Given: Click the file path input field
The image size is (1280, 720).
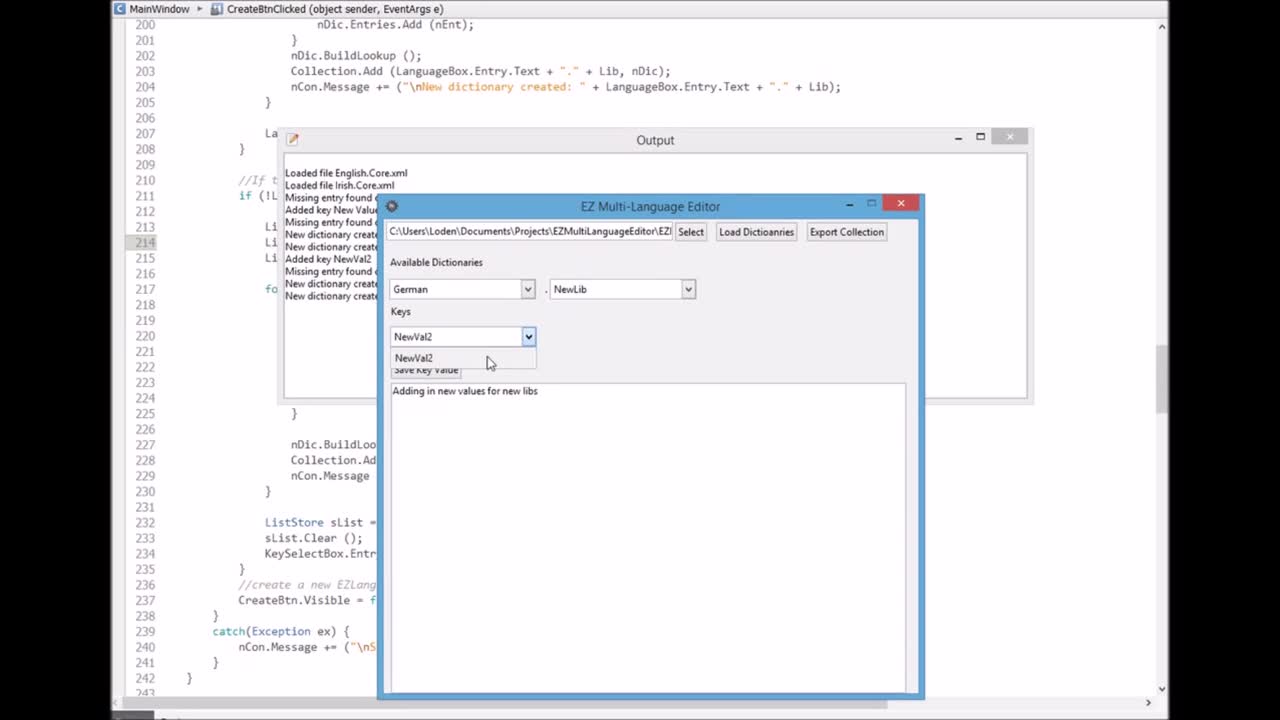Looking at the screenshot, I should point(530,231).
